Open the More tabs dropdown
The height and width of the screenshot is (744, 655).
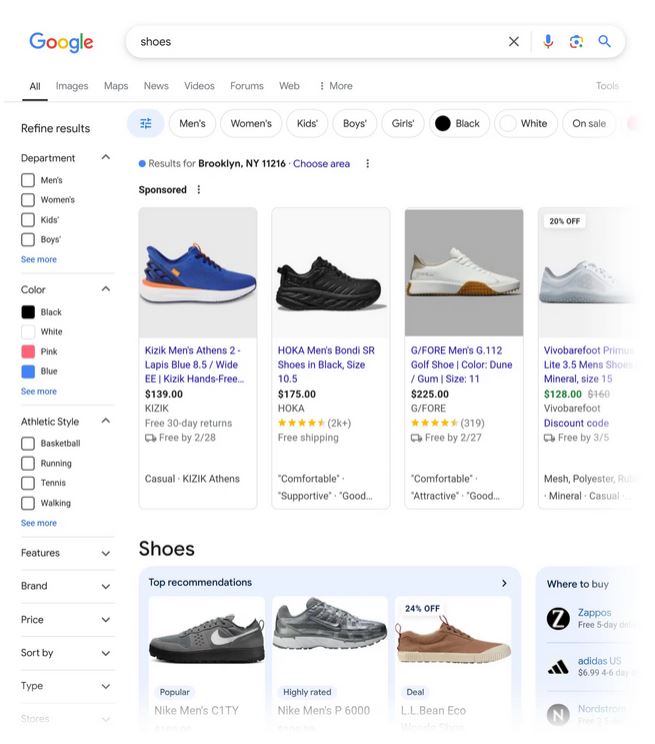[x=336, y=86]
